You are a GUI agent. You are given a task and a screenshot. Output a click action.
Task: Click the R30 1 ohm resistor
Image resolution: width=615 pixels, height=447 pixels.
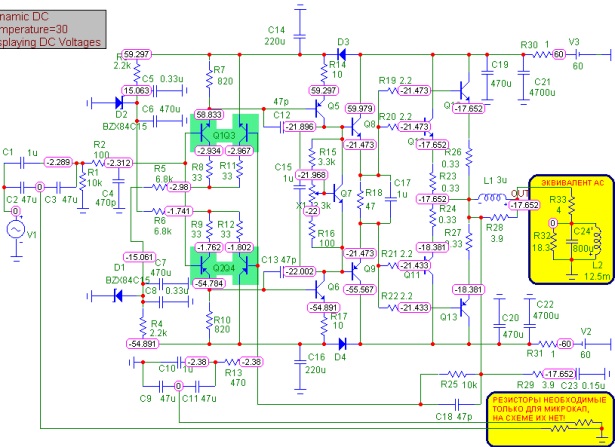(x=542, y=55)
